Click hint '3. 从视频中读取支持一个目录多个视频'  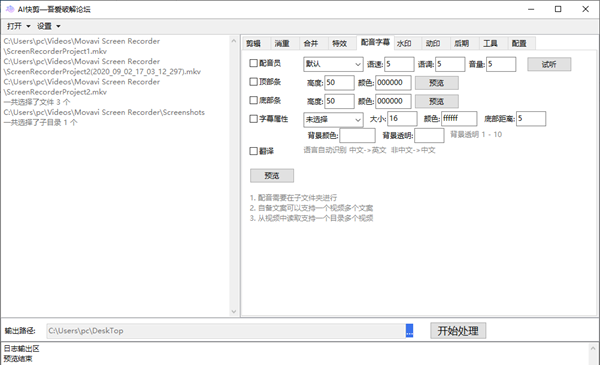pos(311,218)
